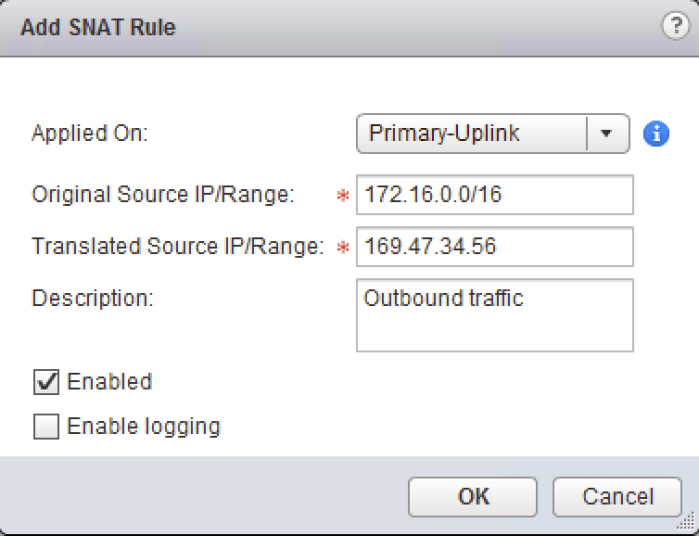Click the 'Applied On:' label

[90, 134]
